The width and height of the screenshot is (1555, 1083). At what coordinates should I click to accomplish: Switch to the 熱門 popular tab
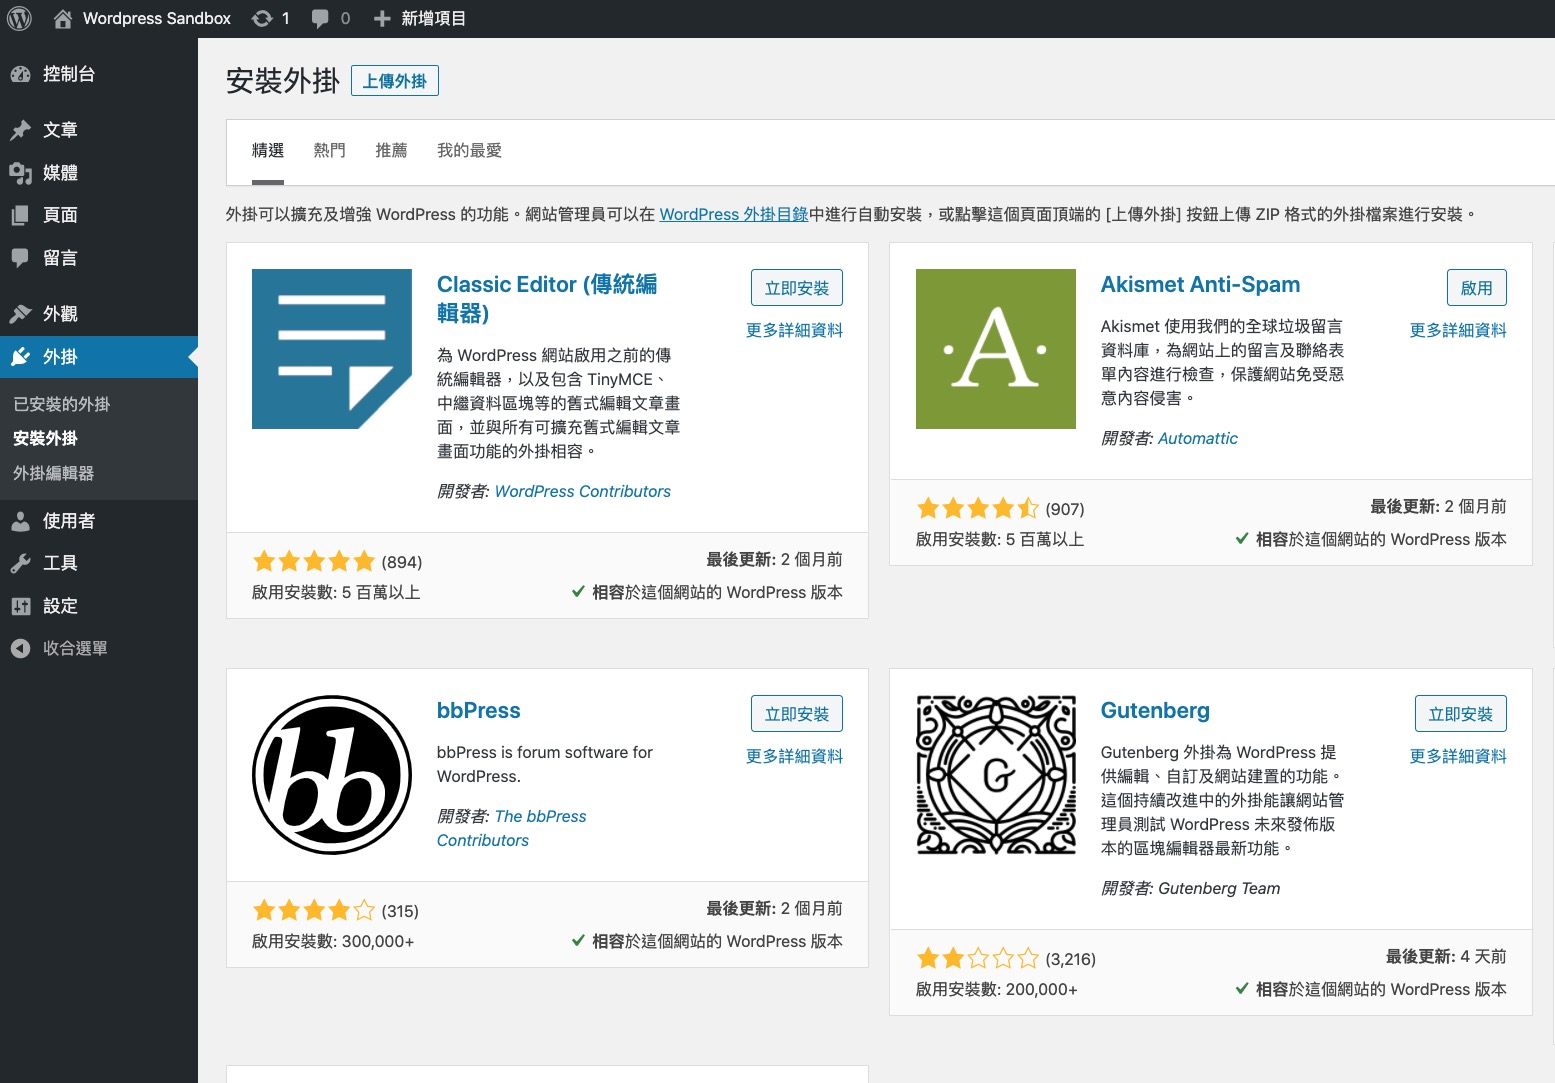coord(329,151)
